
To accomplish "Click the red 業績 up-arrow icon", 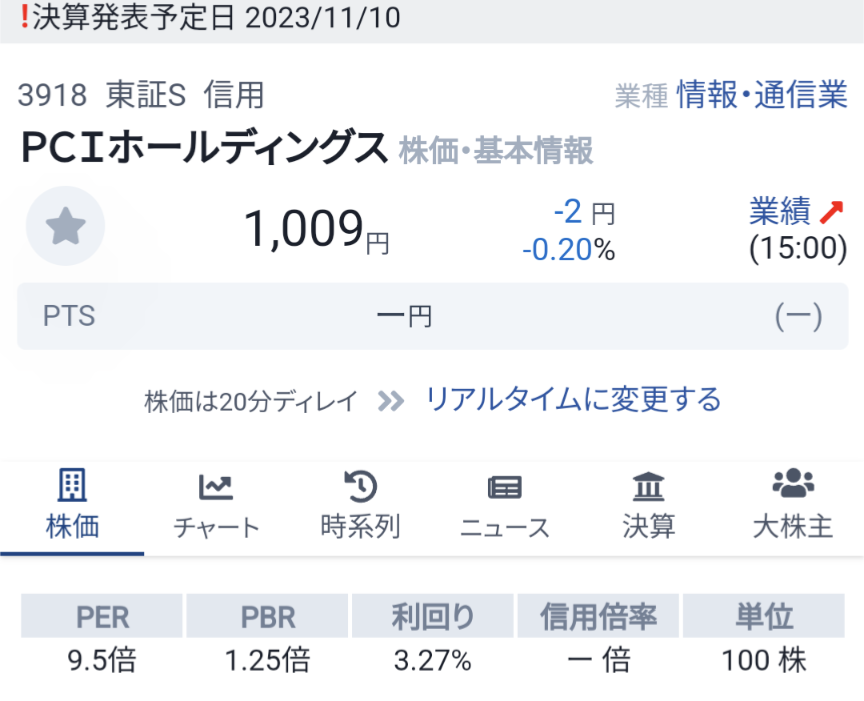I will click(832, 212).
